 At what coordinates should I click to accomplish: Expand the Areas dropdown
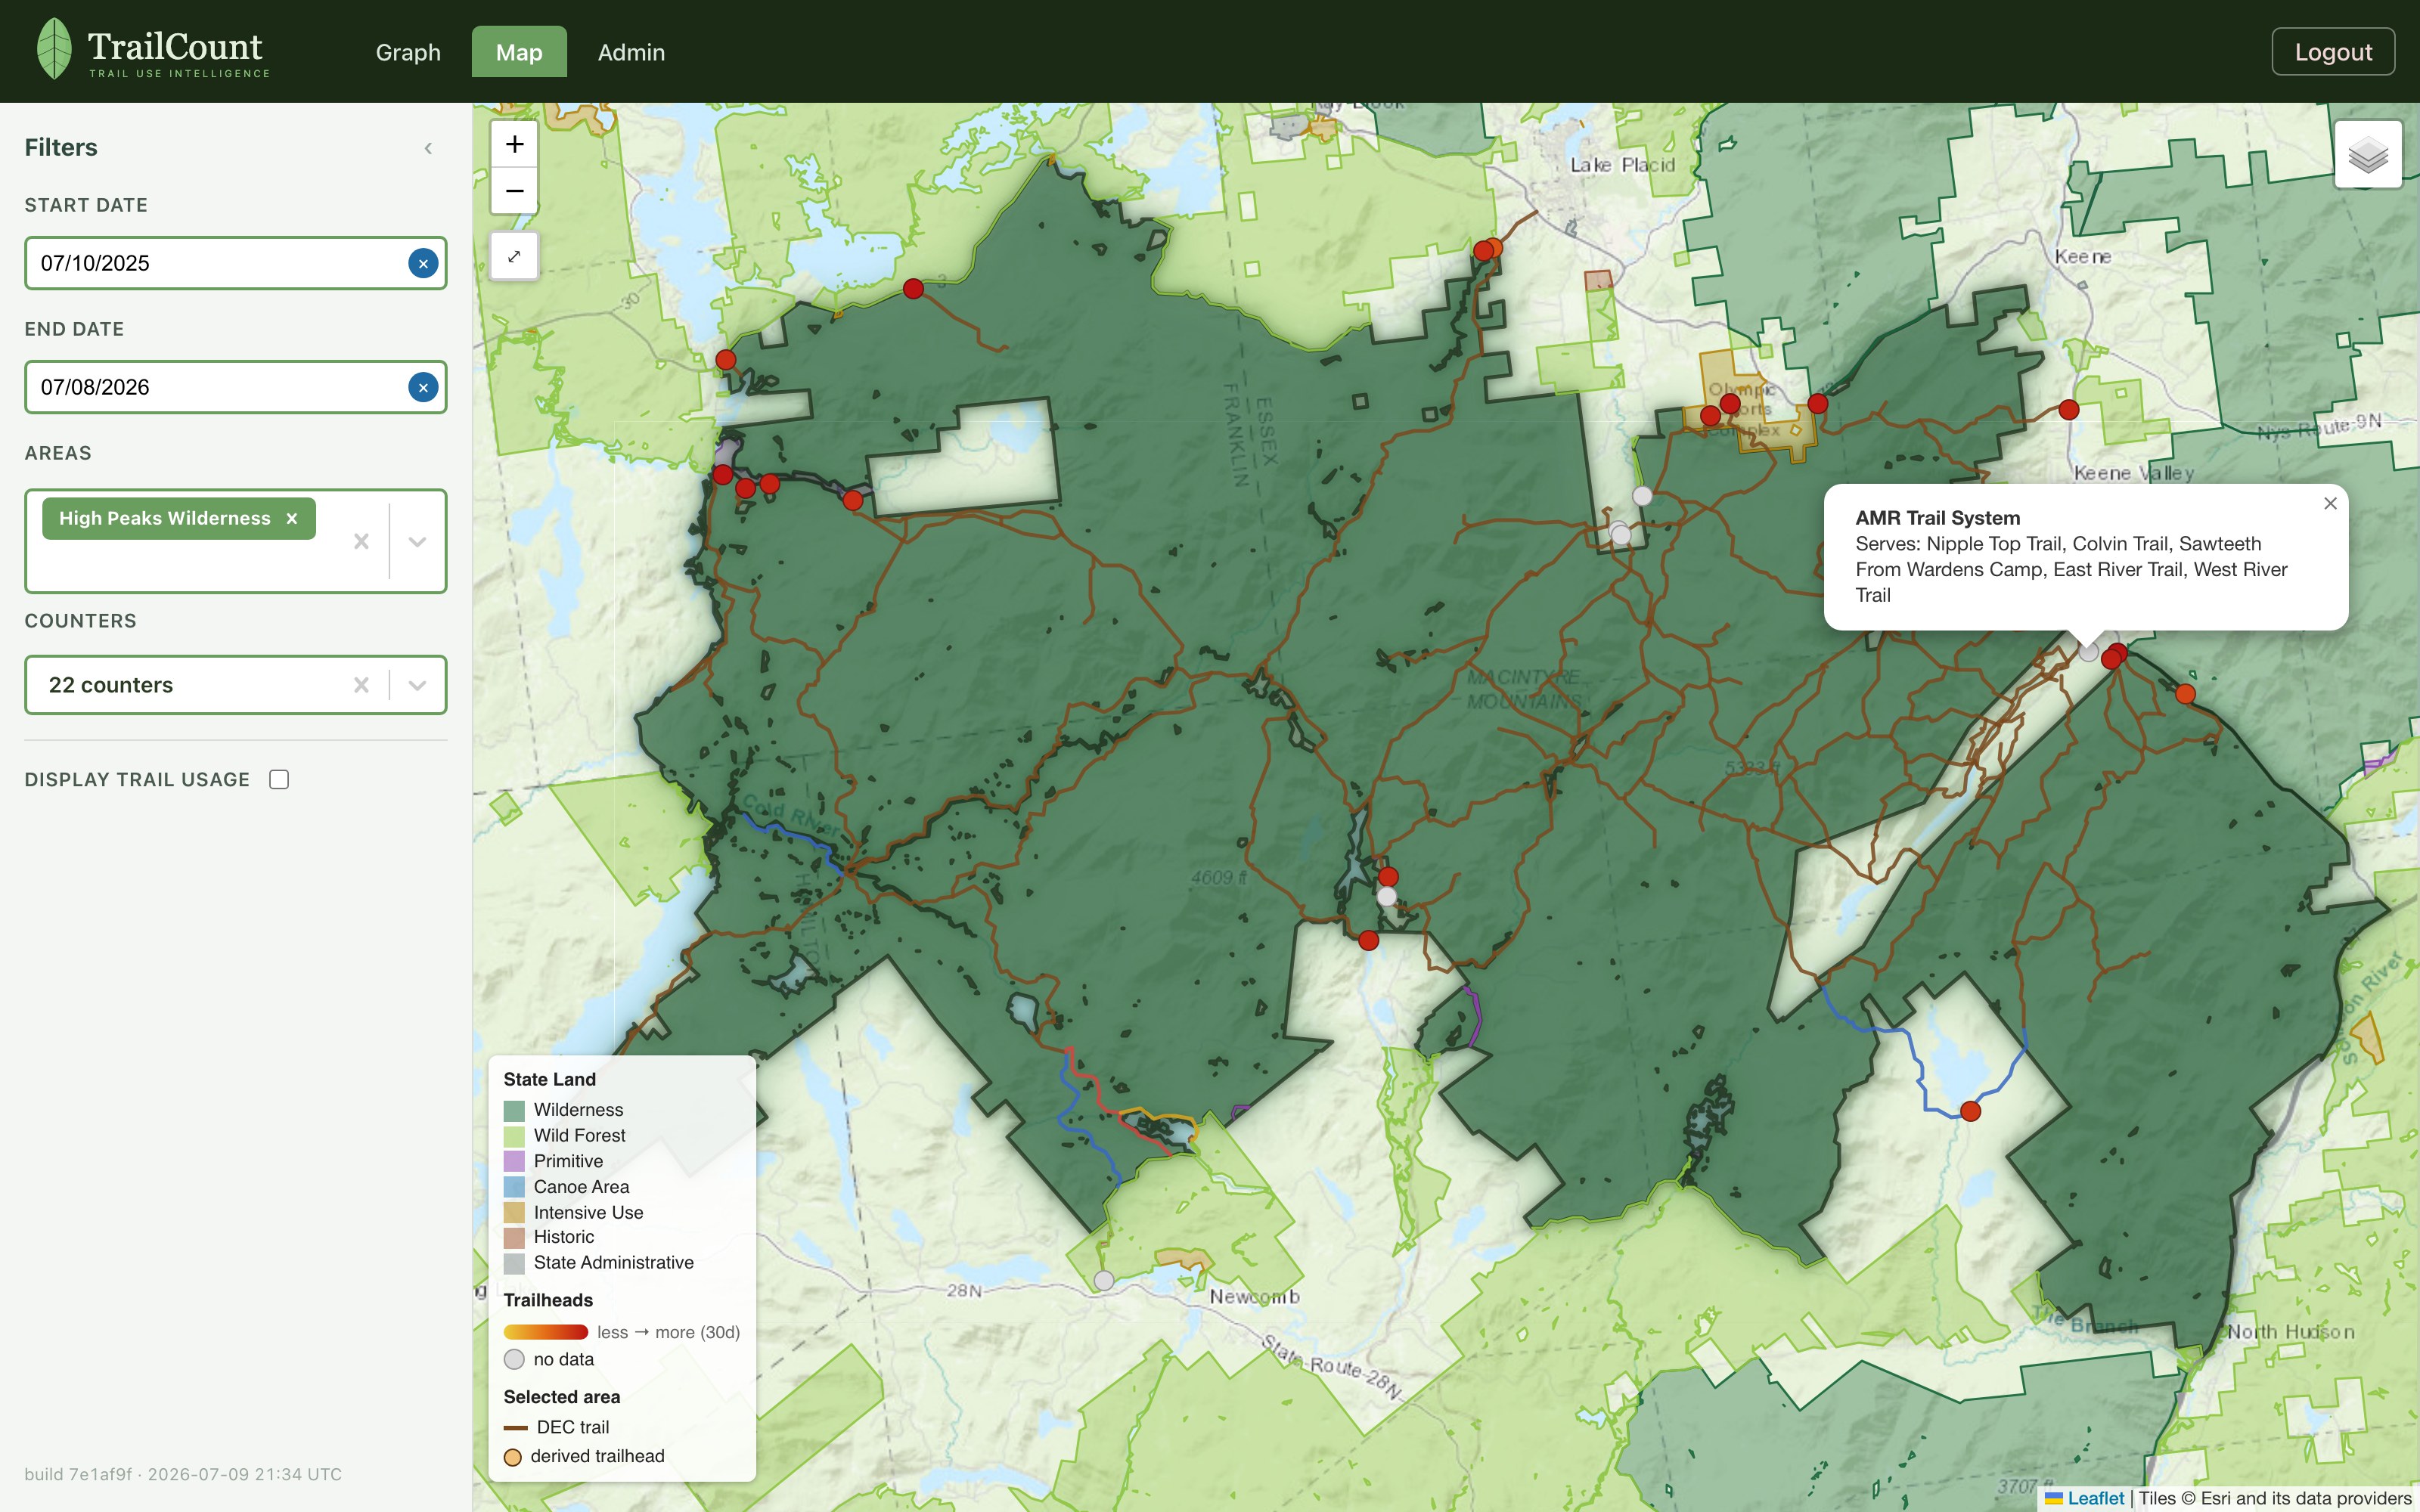coord(418,541)
